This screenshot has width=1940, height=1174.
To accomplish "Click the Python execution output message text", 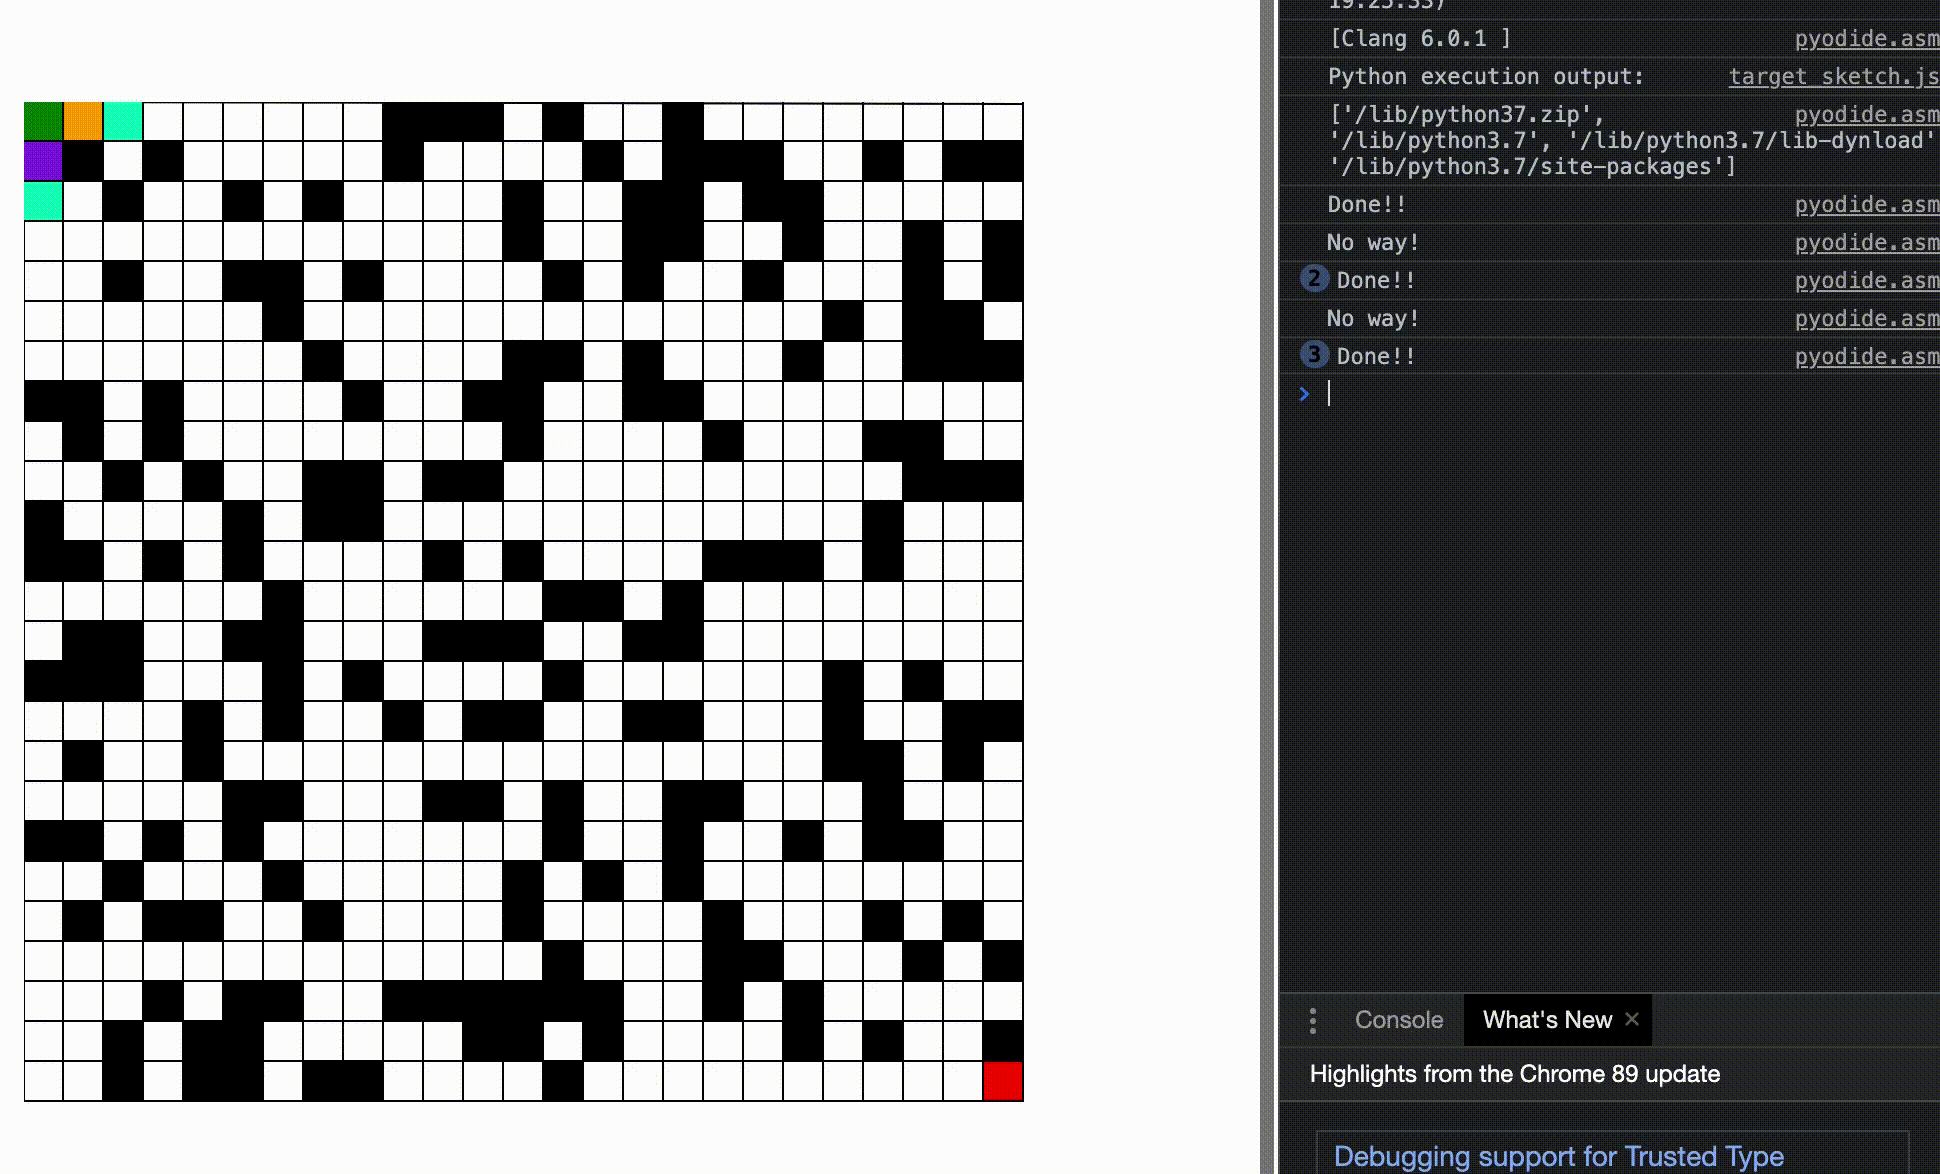I will pos(1485,77).
